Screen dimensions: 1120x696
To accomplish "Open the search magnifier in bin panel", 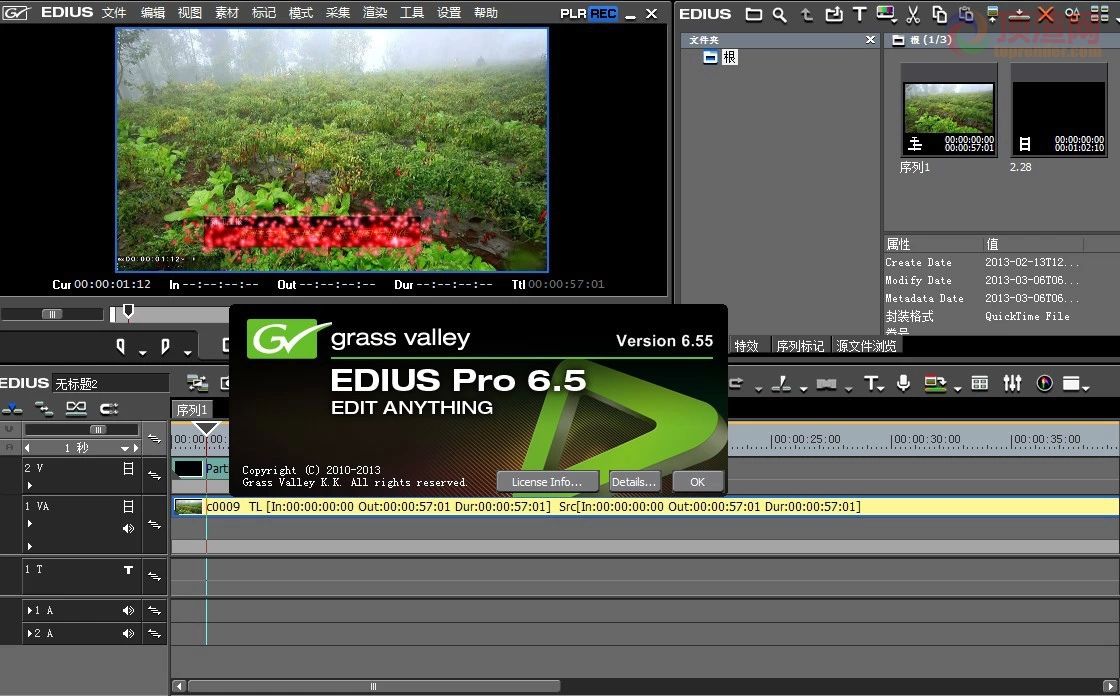I will coord(779,14).
